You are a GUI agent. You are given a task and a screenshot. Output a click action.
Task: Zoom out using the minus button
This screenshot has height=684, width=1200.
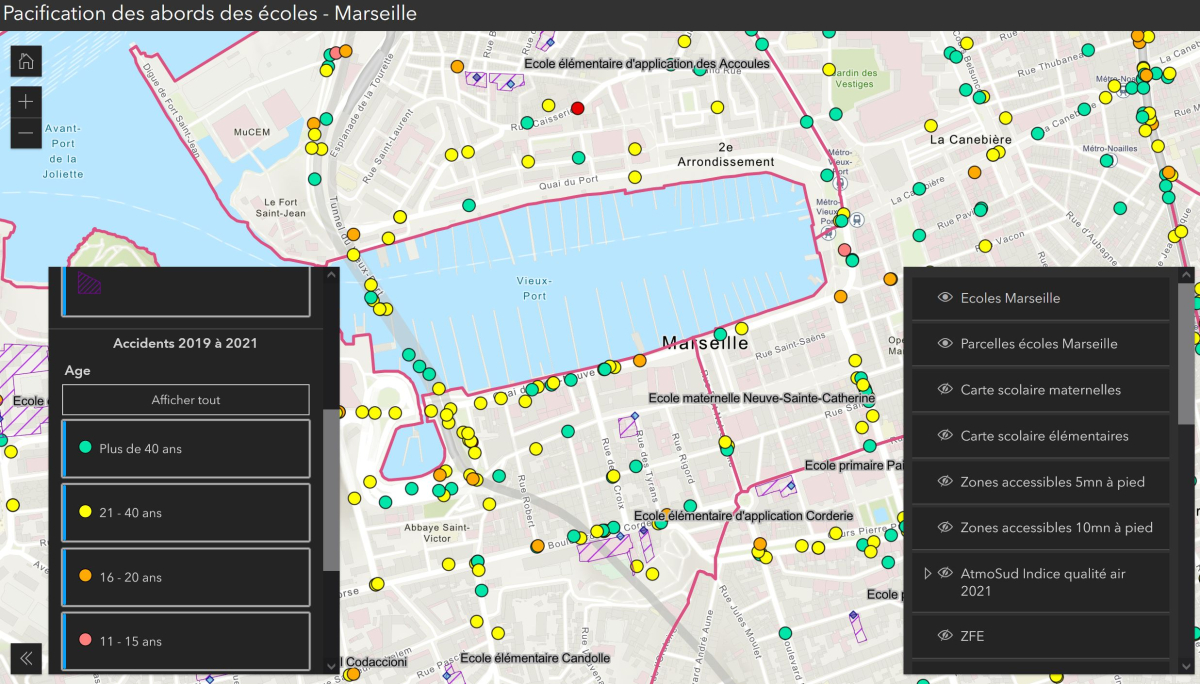[26, 132]
